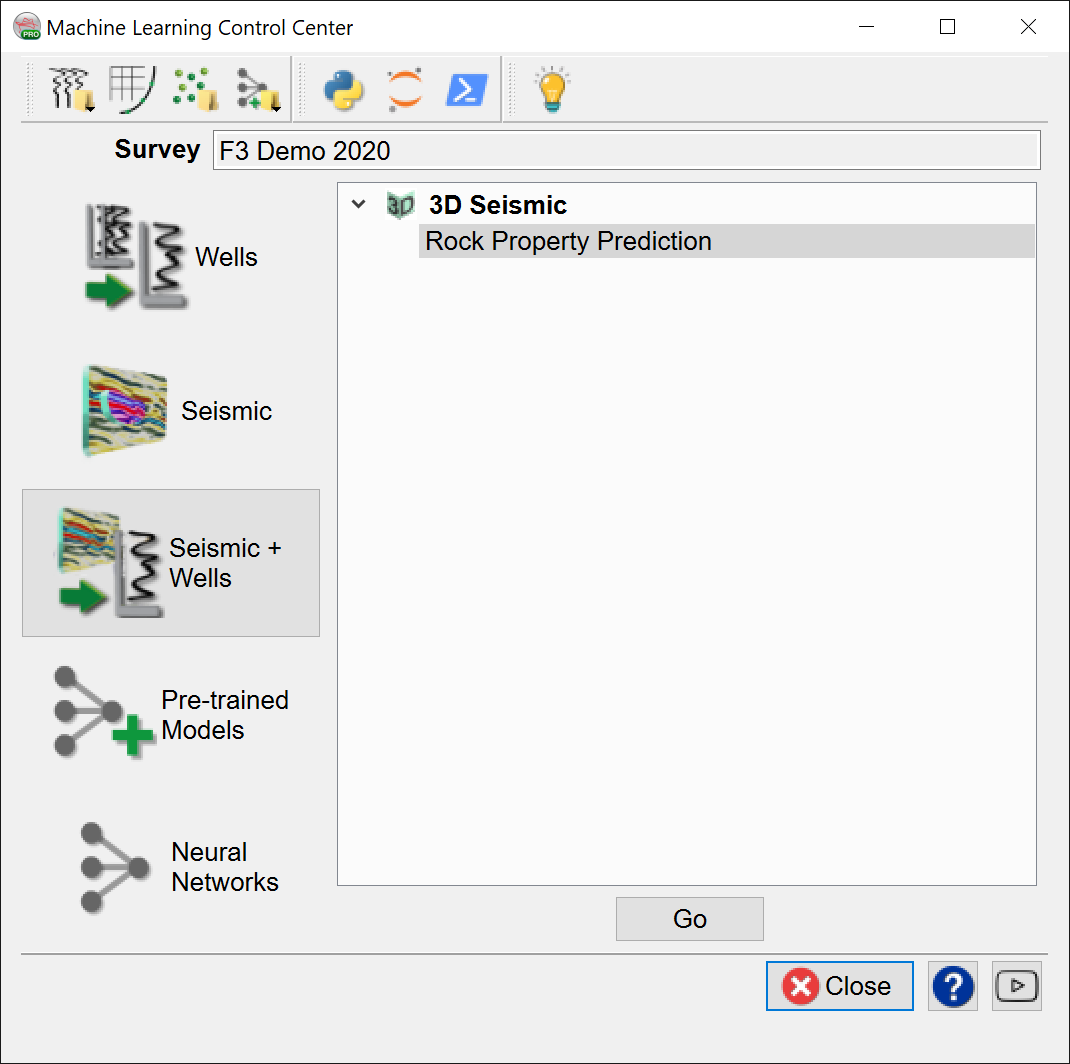
Task: Click the Survey name field
Action: click(626, 151)
